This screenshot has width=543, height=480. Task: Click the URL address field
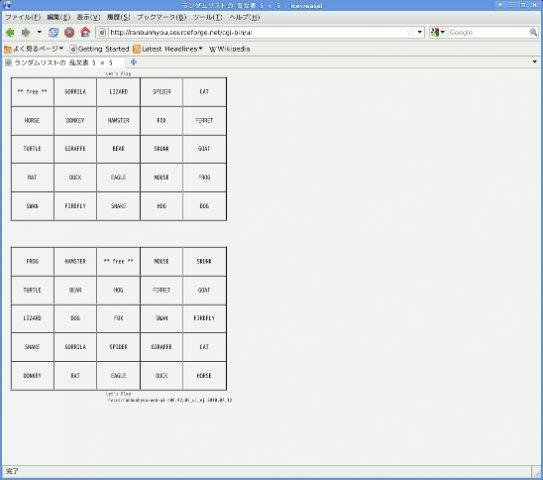tap(256, 33)
